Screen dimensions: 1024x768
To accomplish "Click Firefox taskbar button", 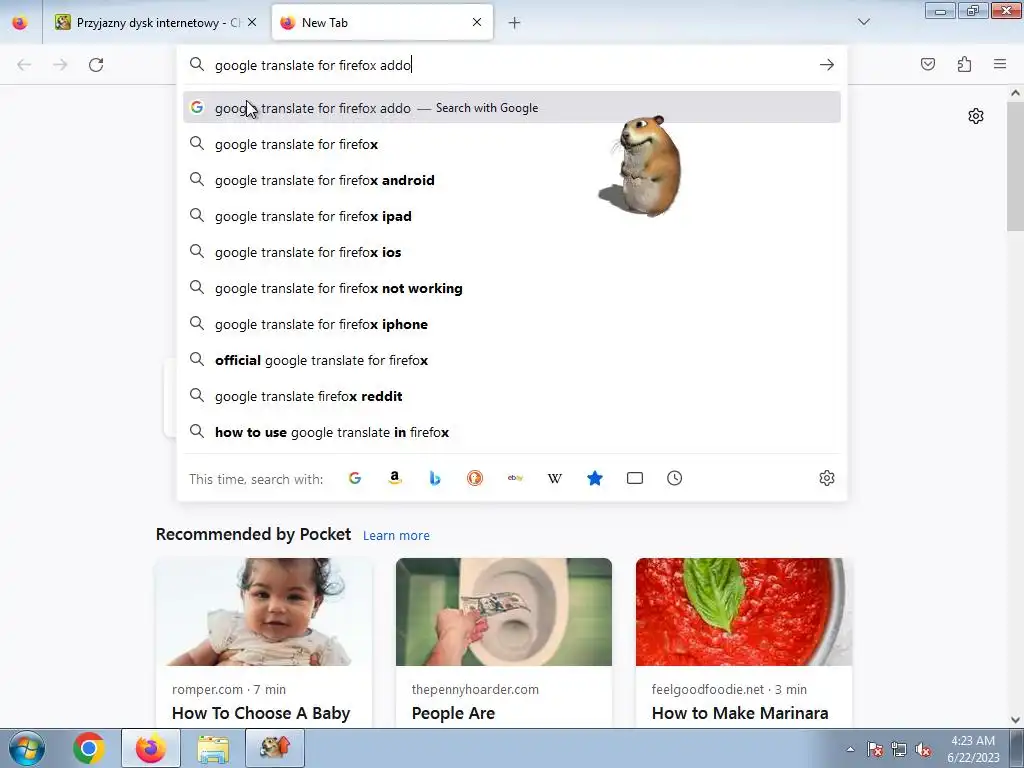I will (151, 748).
